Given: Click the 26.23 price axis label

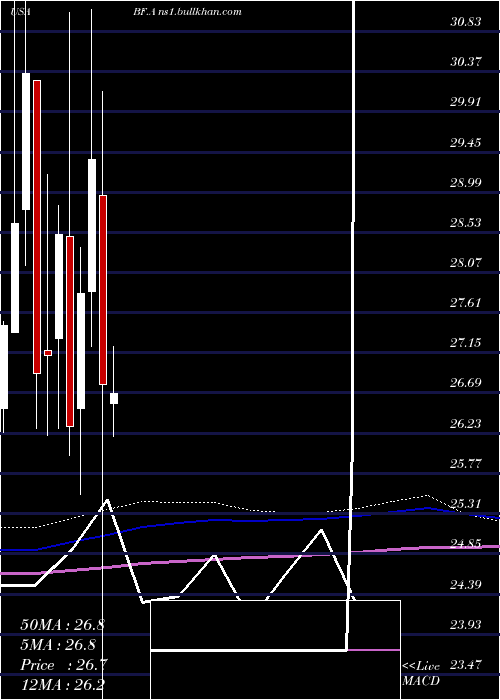Looking at the screenshot, I should (x=466, y=424).
